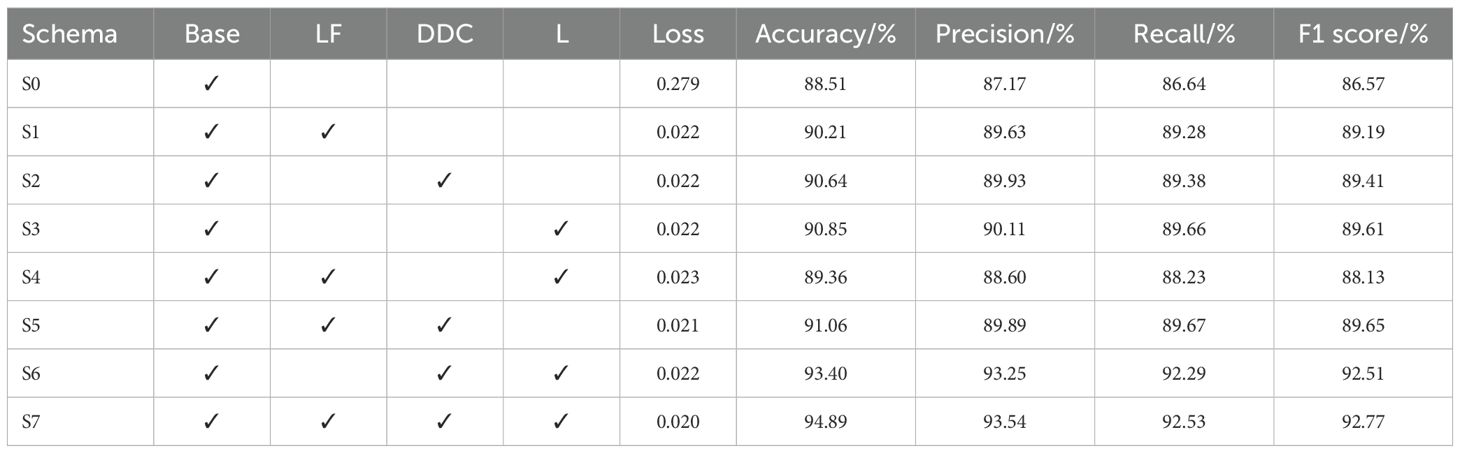Click the LF checkmark in row S1
This screenshot has height=453, width=1460.
[327, 132]
